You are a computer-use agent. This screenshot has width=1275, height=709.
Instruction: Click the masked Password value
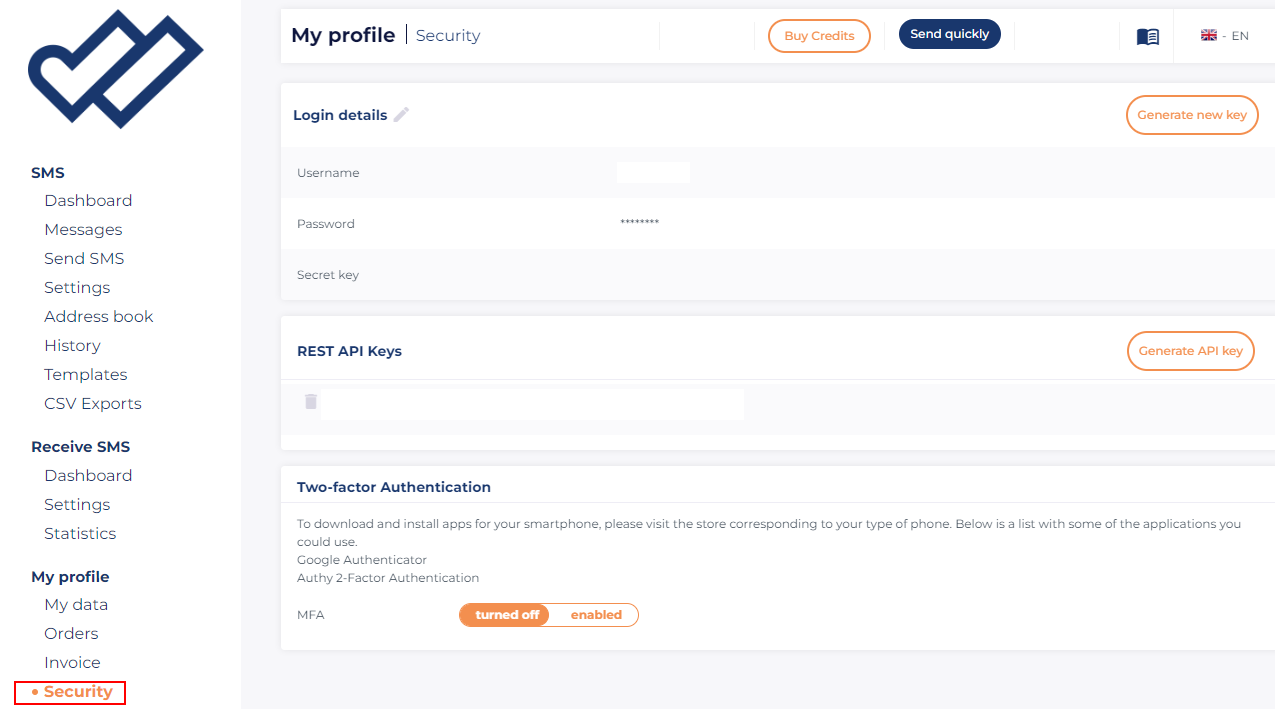(x=639, y=223)
